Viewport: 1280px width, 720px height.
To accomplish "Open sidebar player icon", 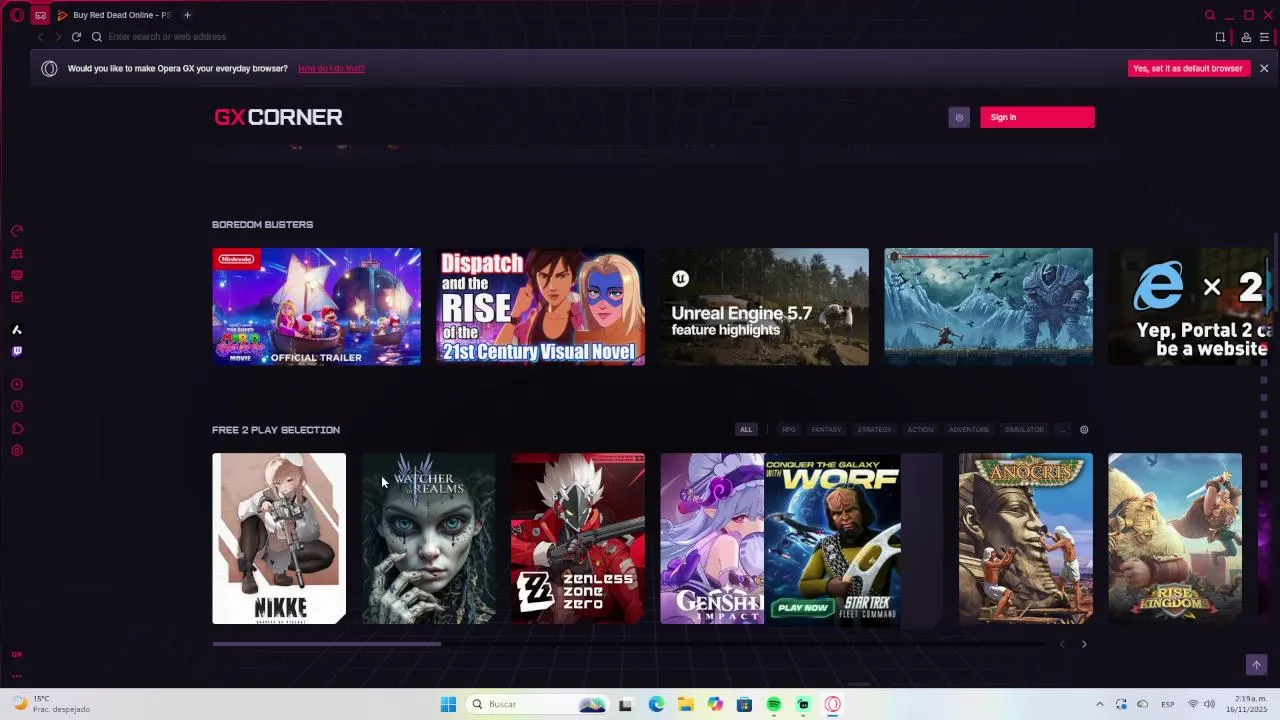I will click(17, 385).
